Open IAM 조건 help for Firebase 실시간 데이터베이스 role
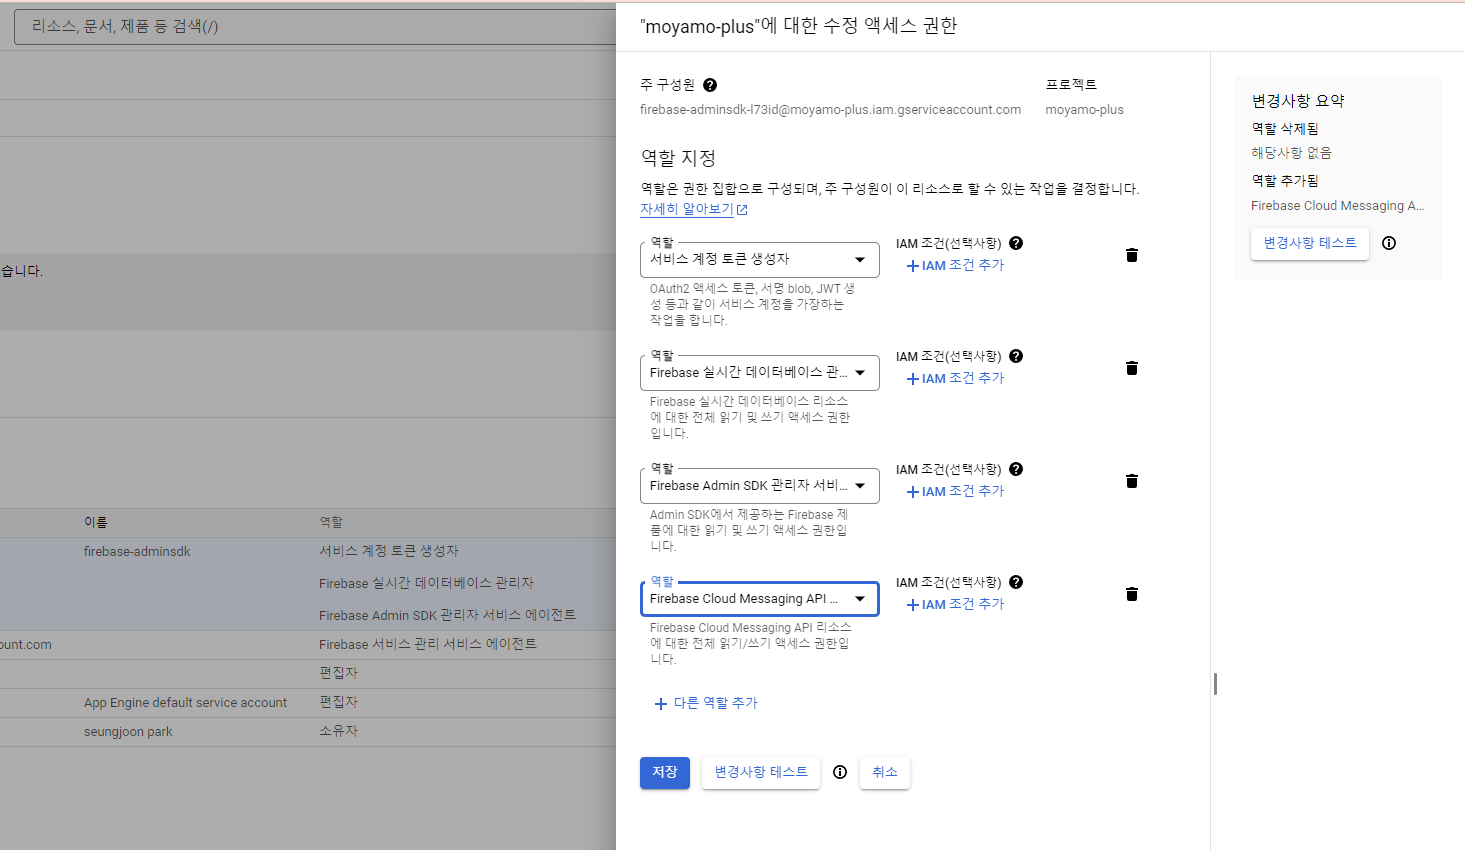 (x=1016, y=356)
